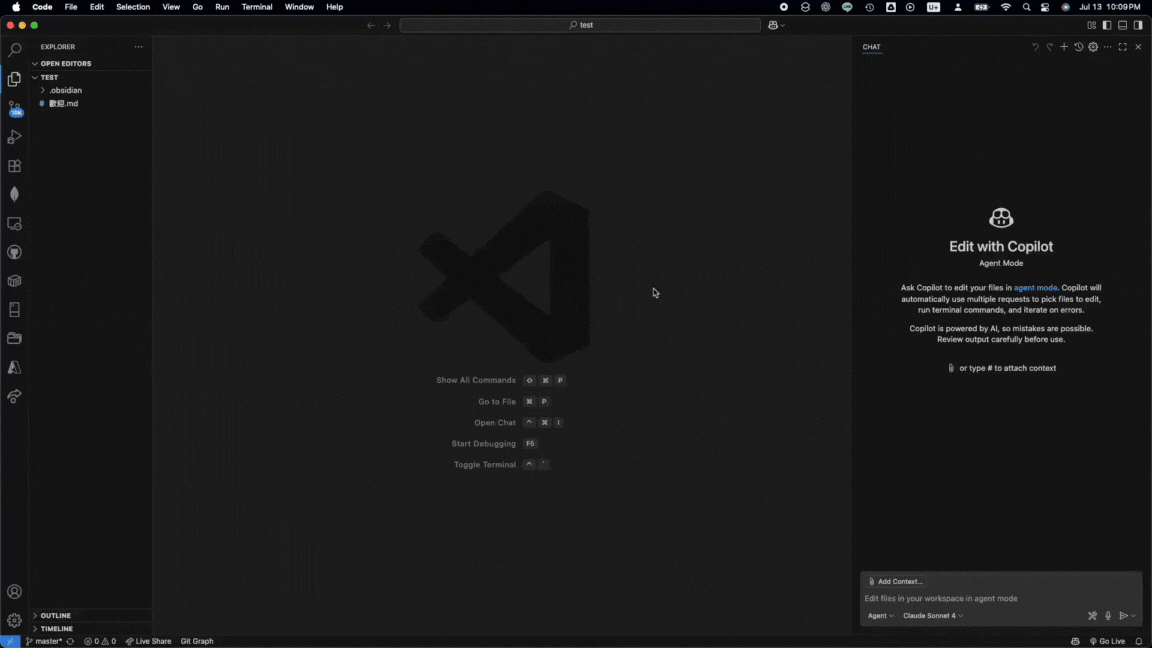Click Go Live in status bar

[1107, 641]
